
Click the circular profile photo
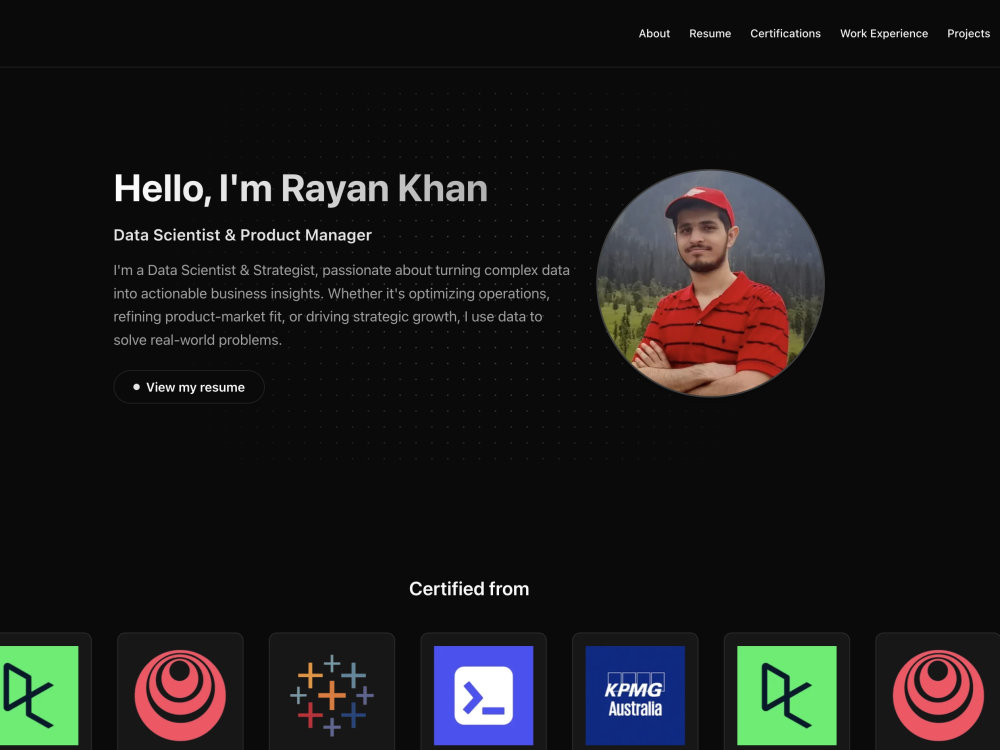point(710,283)
